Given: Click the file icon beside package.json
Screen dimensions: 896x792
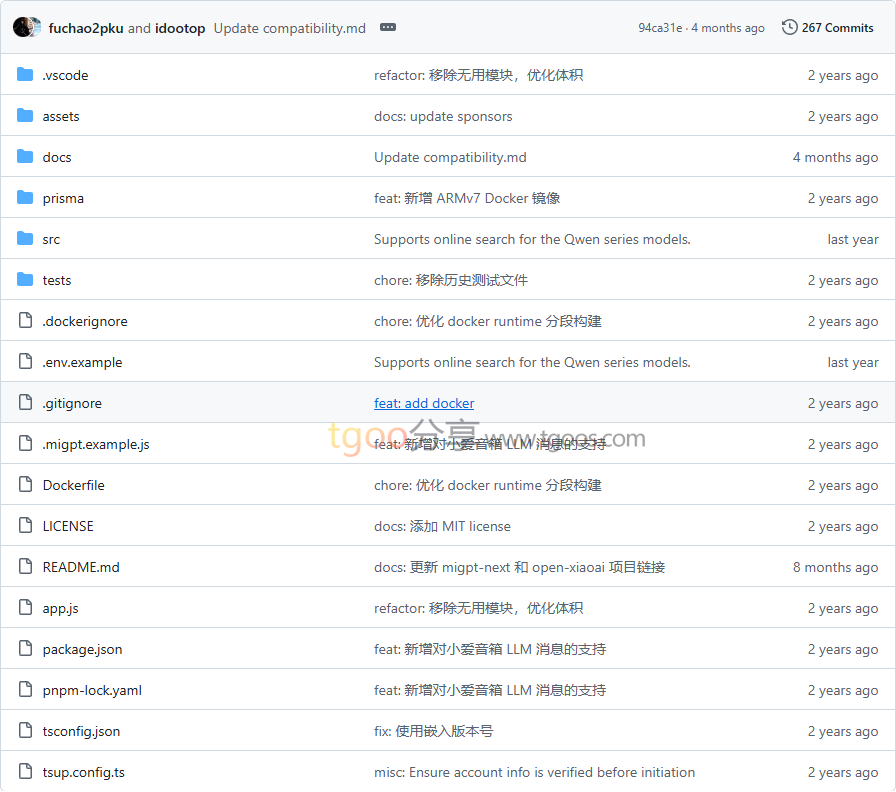Looking at the screenshot, I should tap(25, 649).
